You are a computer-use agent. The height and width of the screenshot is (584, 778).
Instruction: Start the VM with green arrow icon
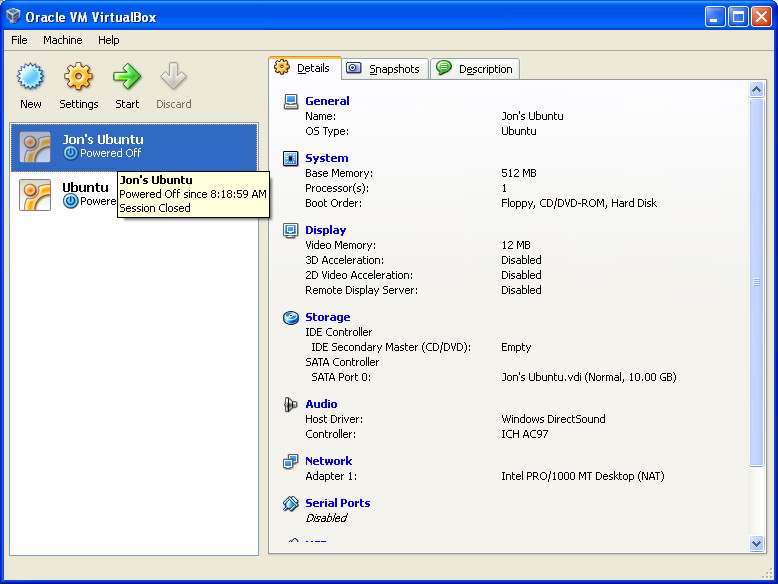(x=127, y=76)
